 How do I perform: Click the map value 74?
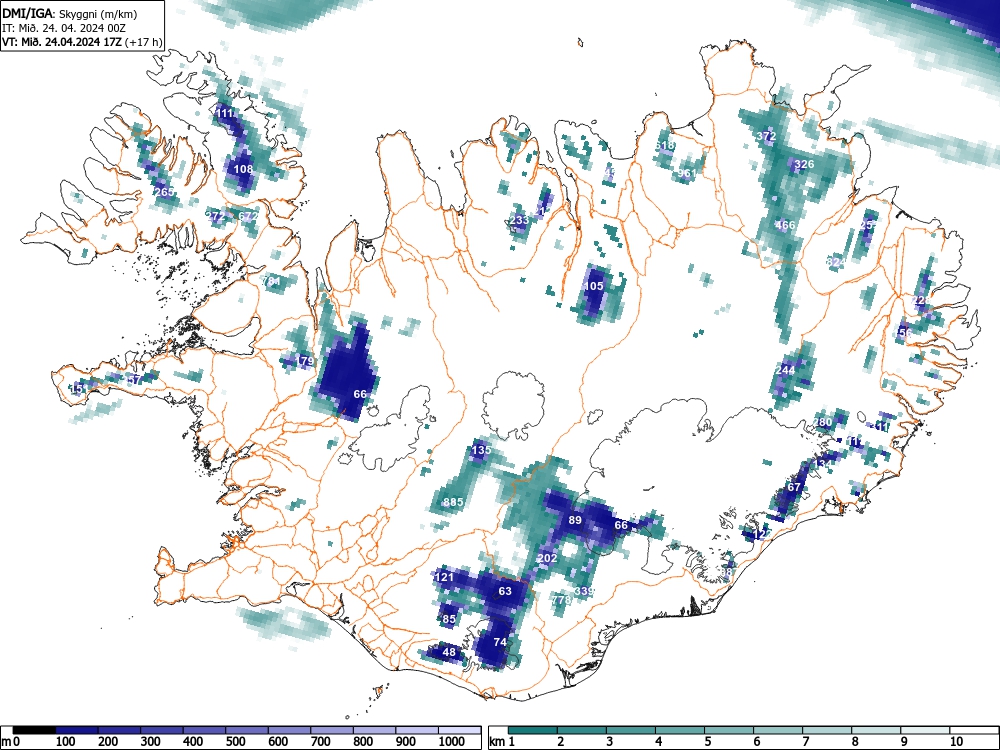coord(500,642)
